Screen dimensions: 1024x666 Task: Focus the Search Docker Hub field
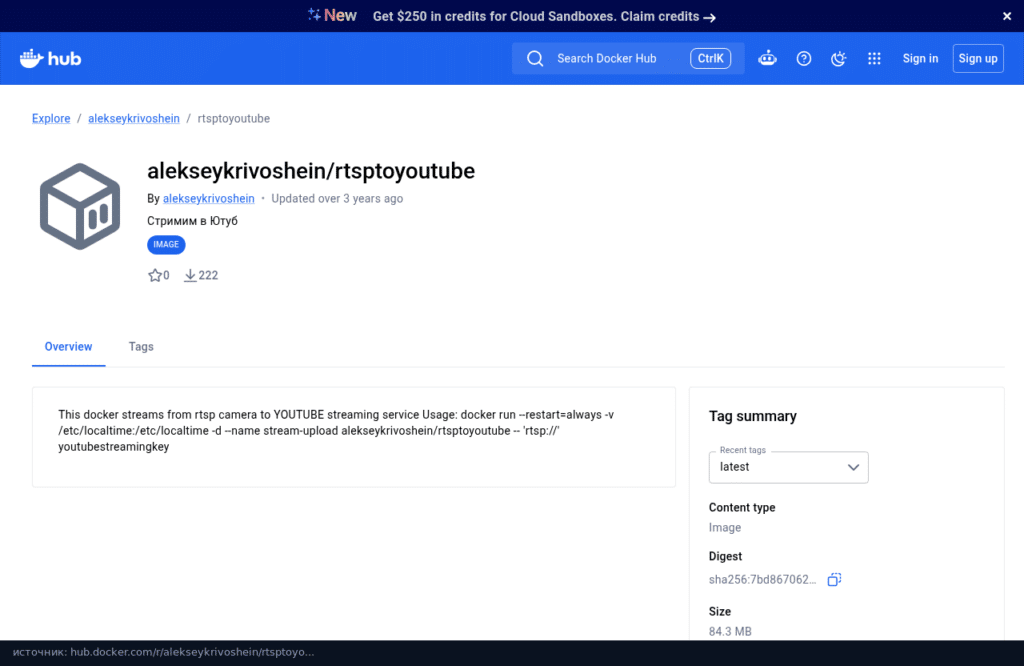[628, 59]
